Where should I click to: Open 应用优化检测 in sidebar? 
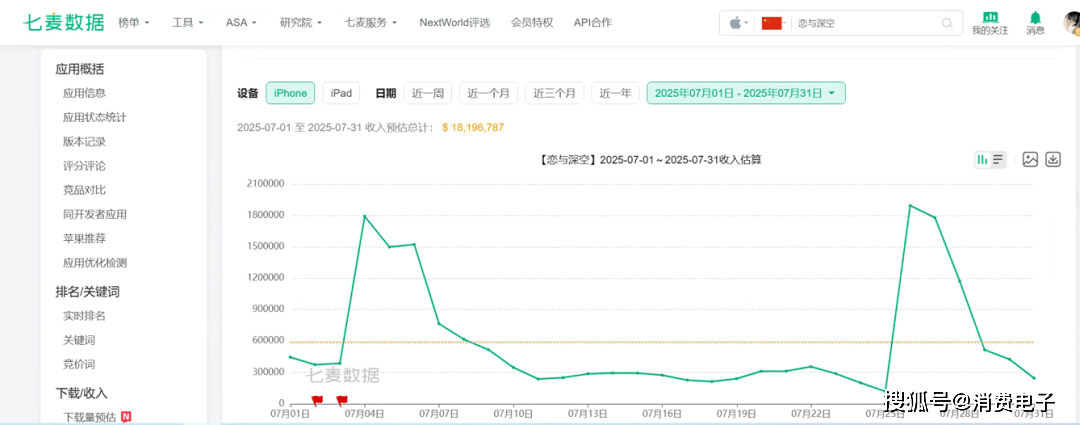95,262
